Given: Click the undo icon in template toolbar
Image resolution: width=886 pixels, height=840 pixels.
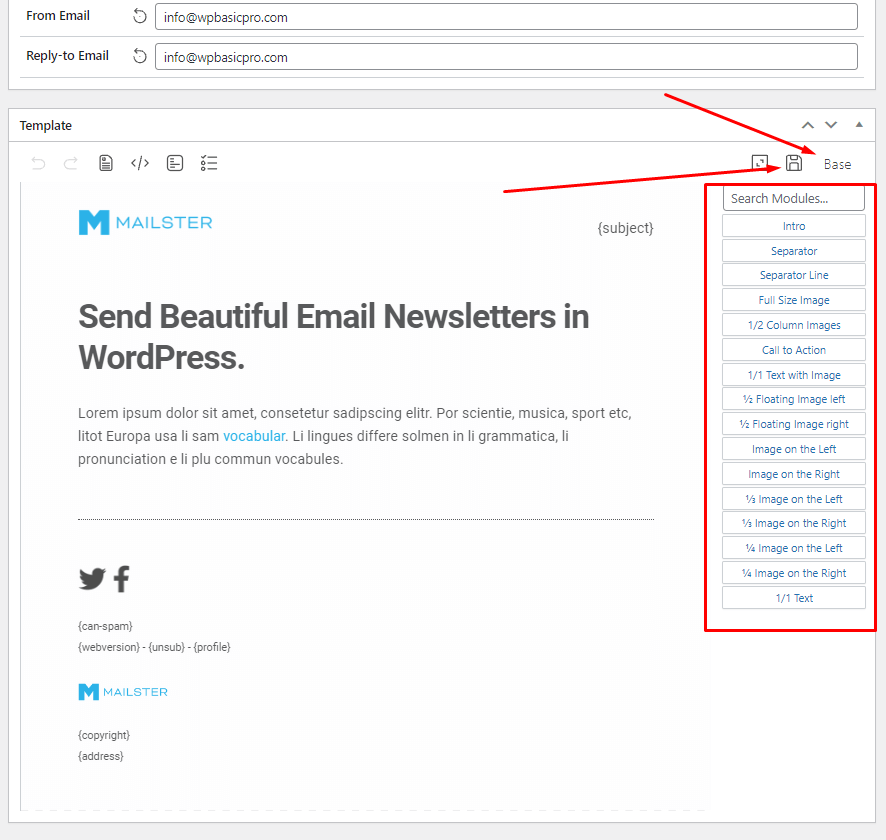Looking at the screenshot, I should tap(38, 163).
